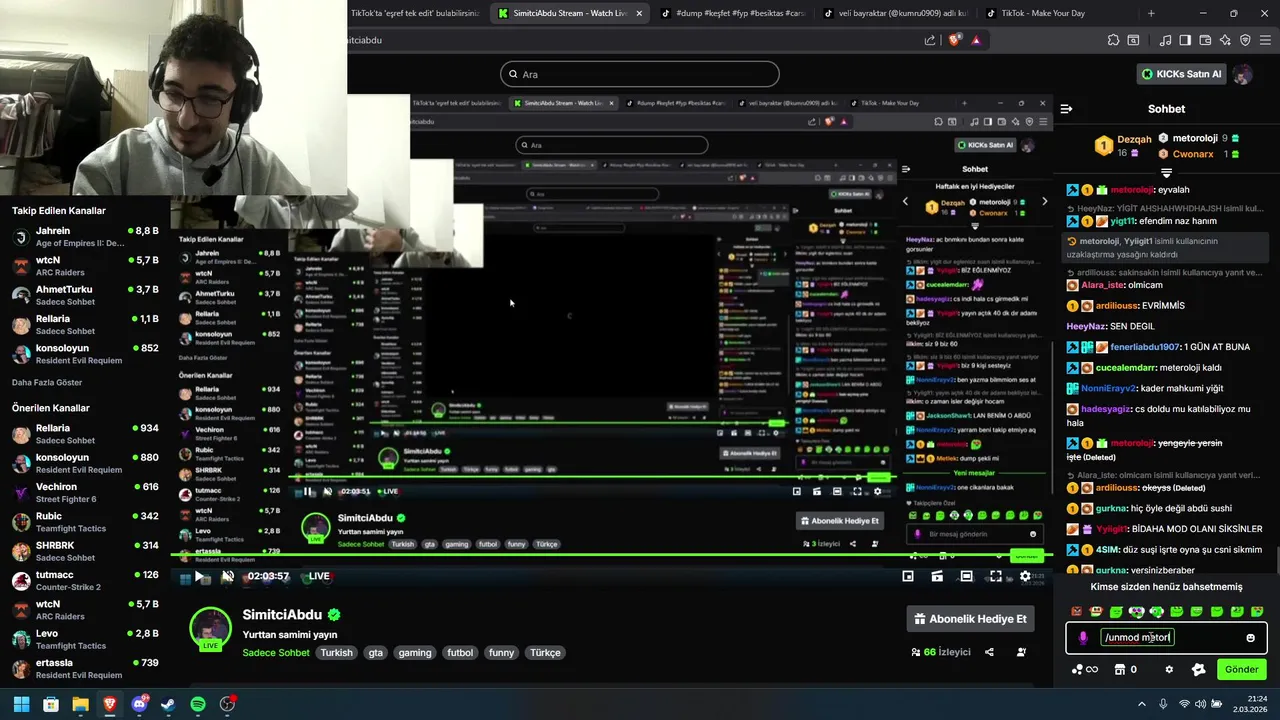Click the share page icon in address bar
Viewport: 1280px width, 720px height.
930,40
